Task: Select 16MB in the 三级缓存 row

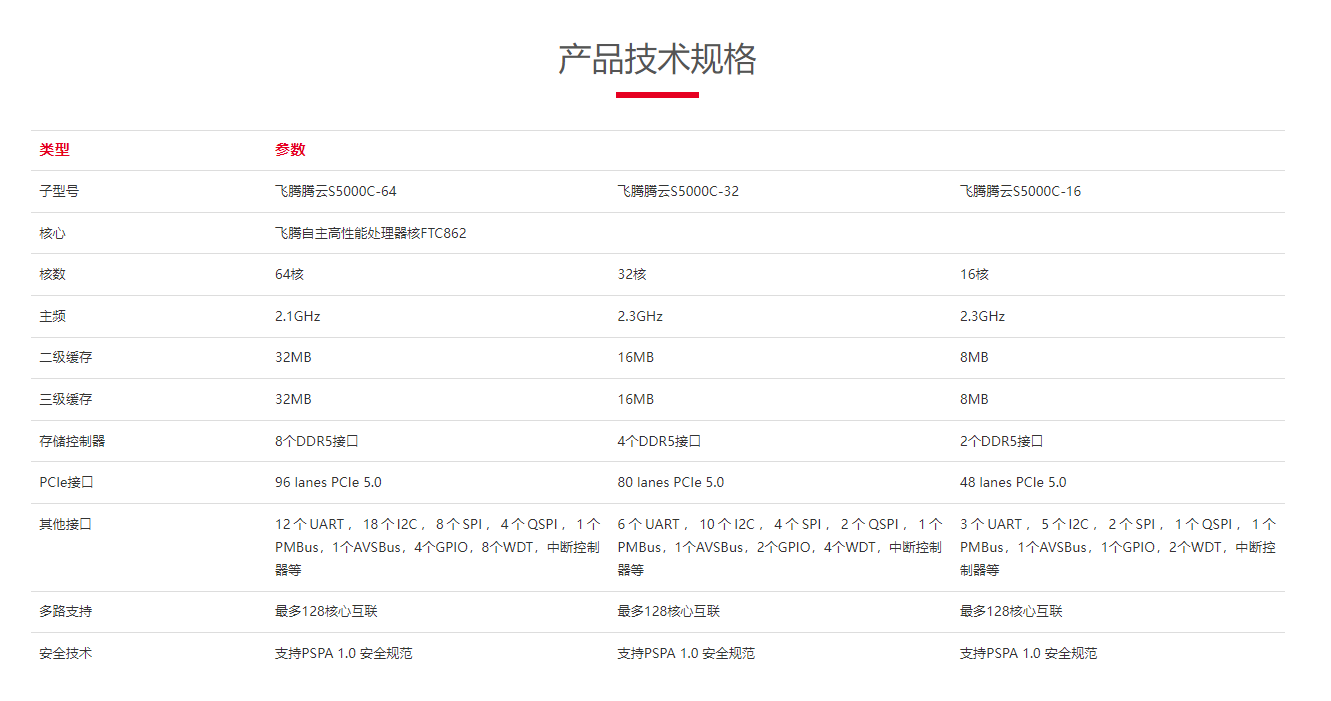Action: click(635, 399)
